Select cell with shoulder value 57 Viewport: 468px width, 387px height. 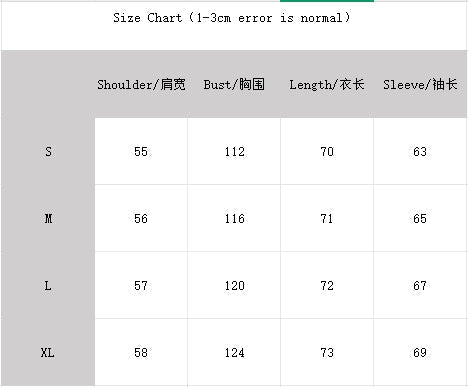141,285
